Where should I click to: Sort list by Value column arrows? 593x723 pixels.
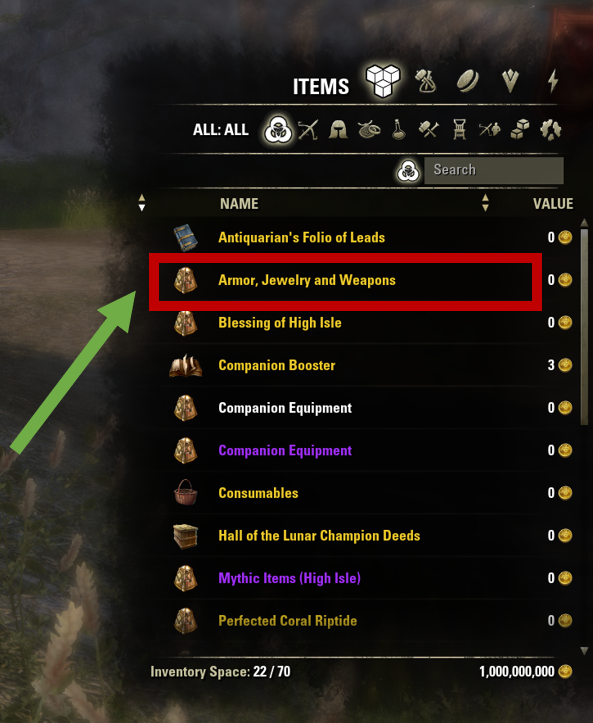pyautogui.click(x=485, y=203)
